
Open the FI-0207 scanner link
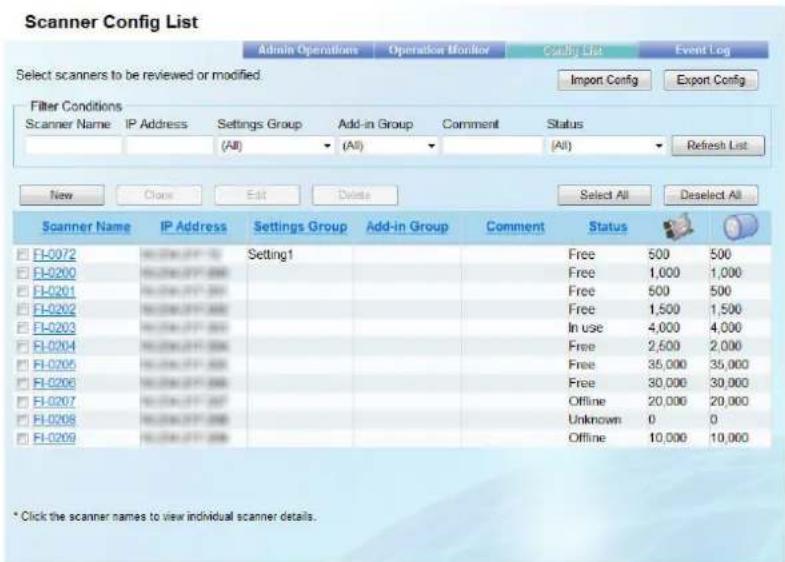pyautogui.click(x=54, y=402)
